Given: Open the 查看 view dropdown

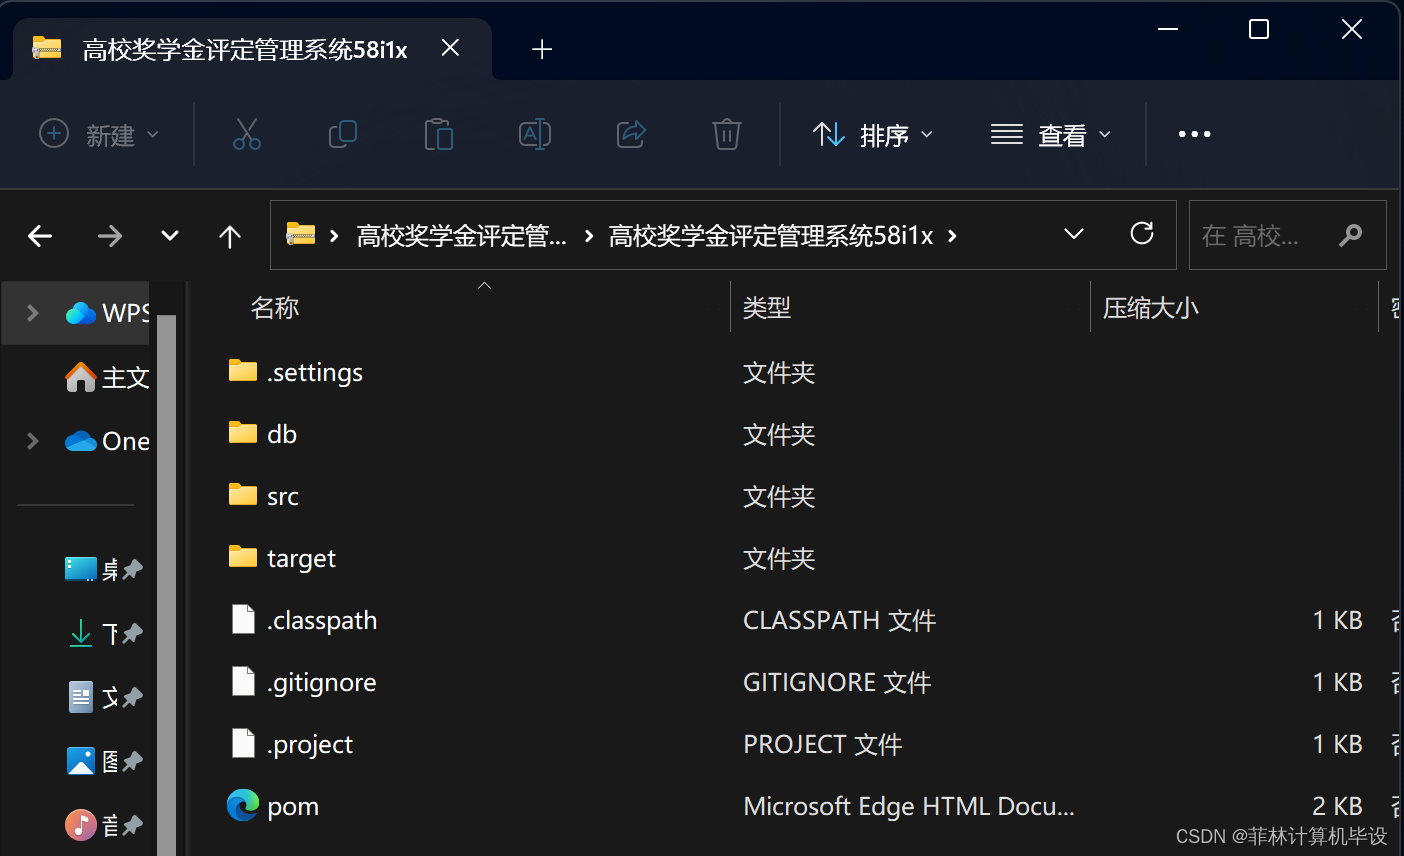Looking at the screenshot, I should [1051, 134].
